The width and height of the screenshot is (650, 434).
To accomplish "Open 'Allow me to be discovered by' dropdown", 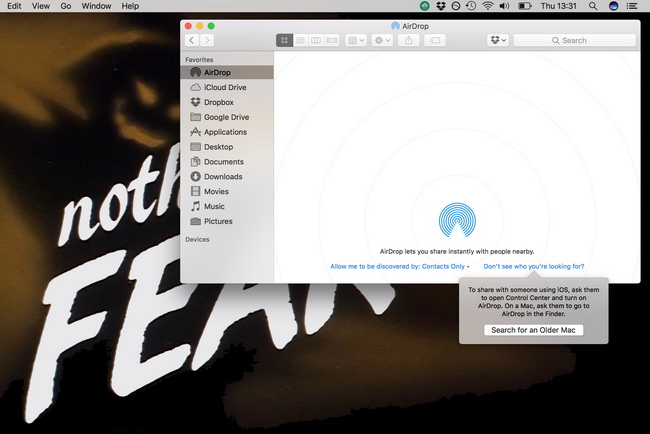I will tap(400, 267).
